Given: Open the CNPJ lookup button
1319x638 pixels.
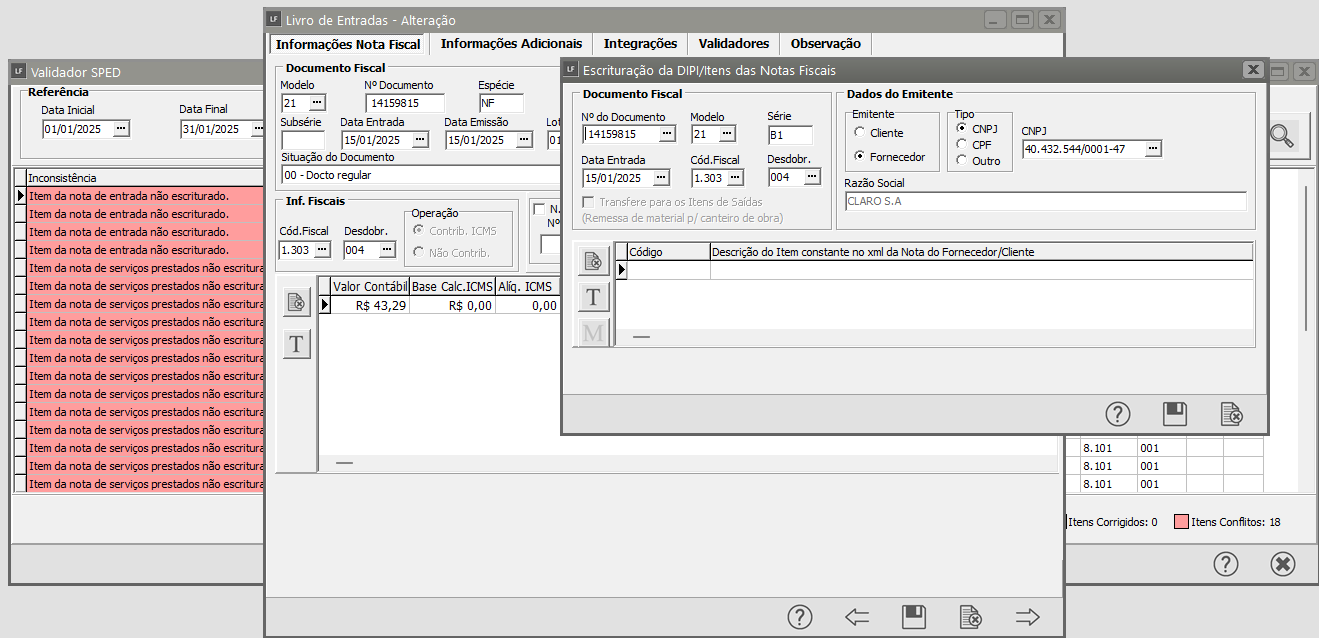Looking at the screenshot, I should pyautogui.click(x=1153, y=149).
